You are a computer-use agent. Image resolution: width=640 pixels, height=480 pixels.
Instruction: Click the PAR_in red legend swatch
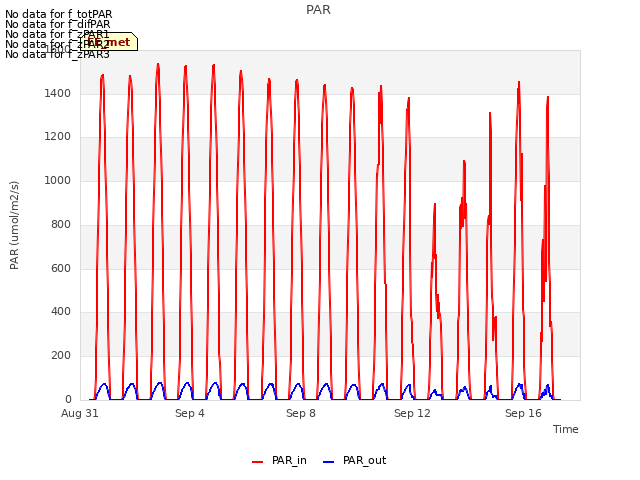(257, 462)
